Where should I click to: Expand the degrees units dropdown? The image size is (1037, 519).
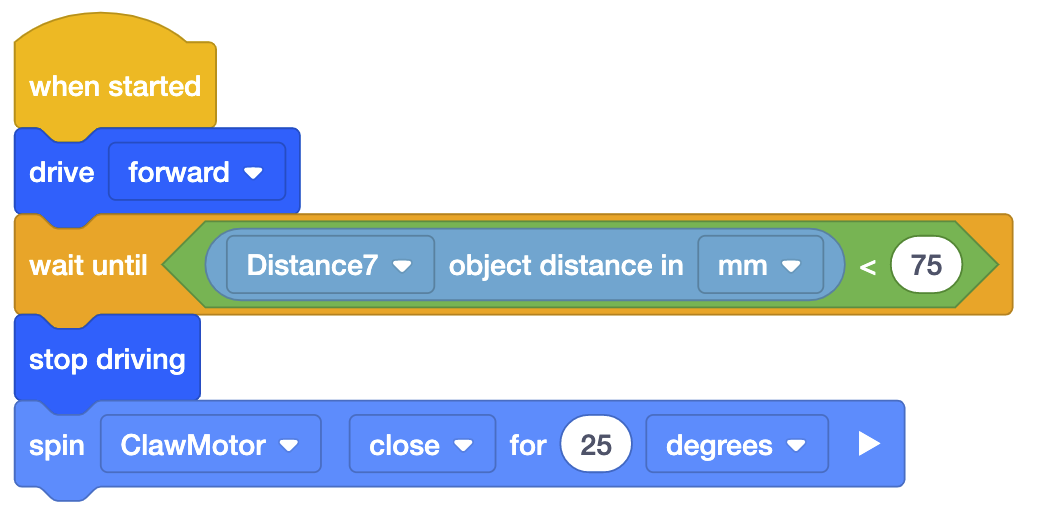pyautogui.click(x=736, y=444)
